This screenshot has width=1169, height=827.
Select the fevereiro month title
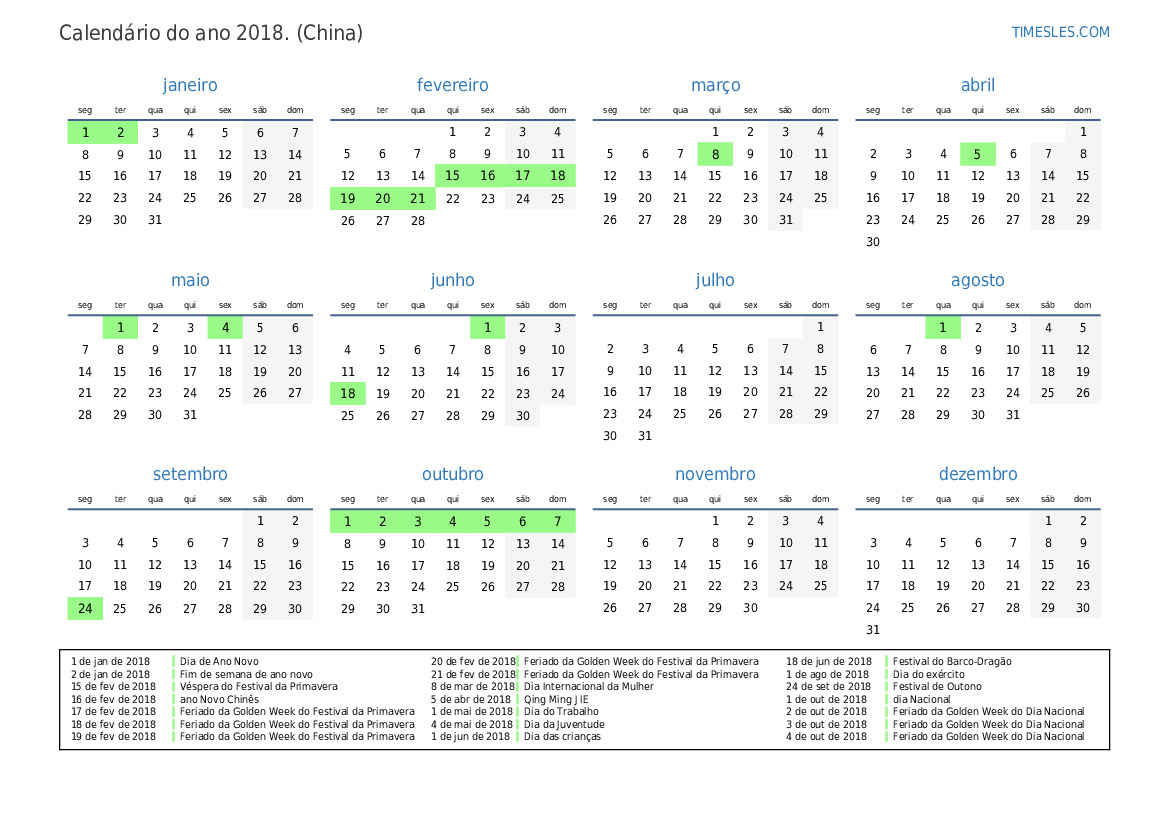pyautogui.click(x=452, y=86)
